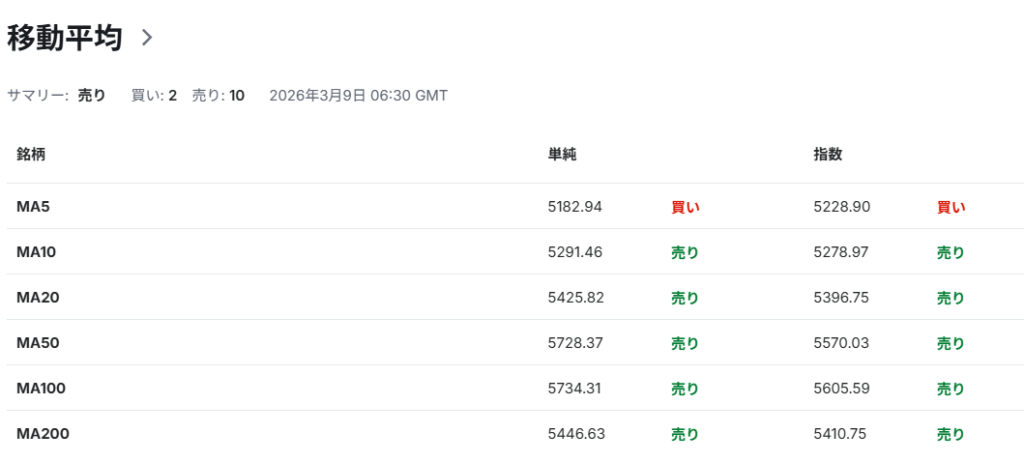Click MA200 simple value 5446.63
The image size is (1024, 462).
tap(576, 434)
